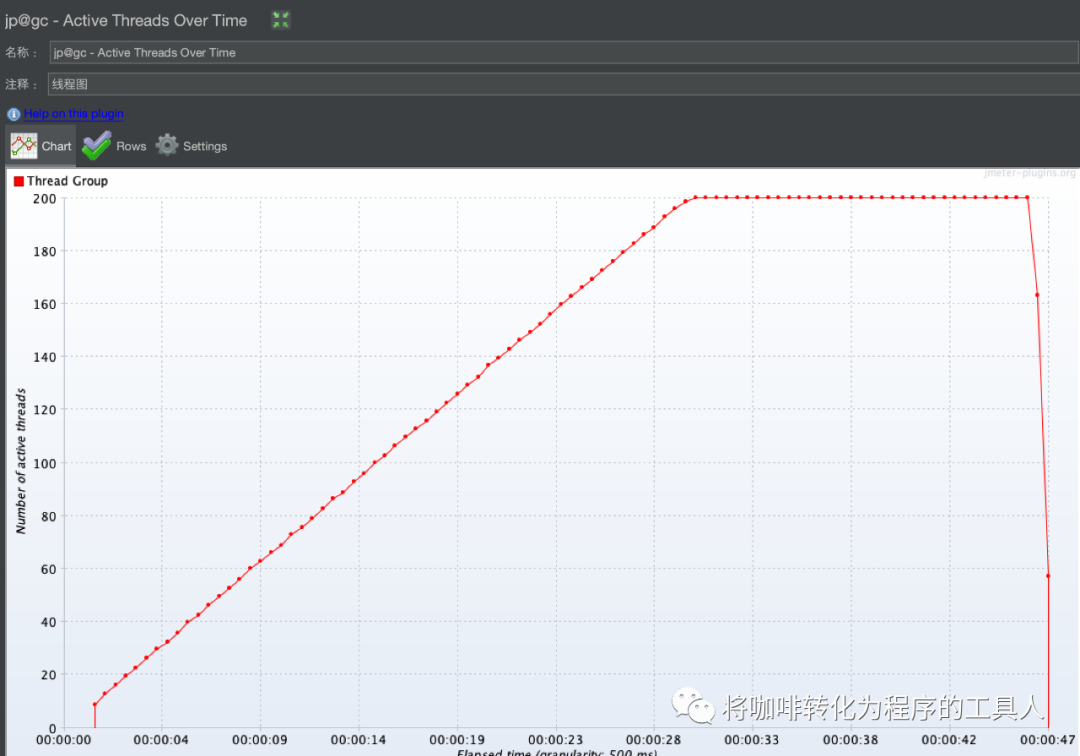Click the y-axis value 160
The height and width of the screenshot is (756, 1080).
point(45,304)
